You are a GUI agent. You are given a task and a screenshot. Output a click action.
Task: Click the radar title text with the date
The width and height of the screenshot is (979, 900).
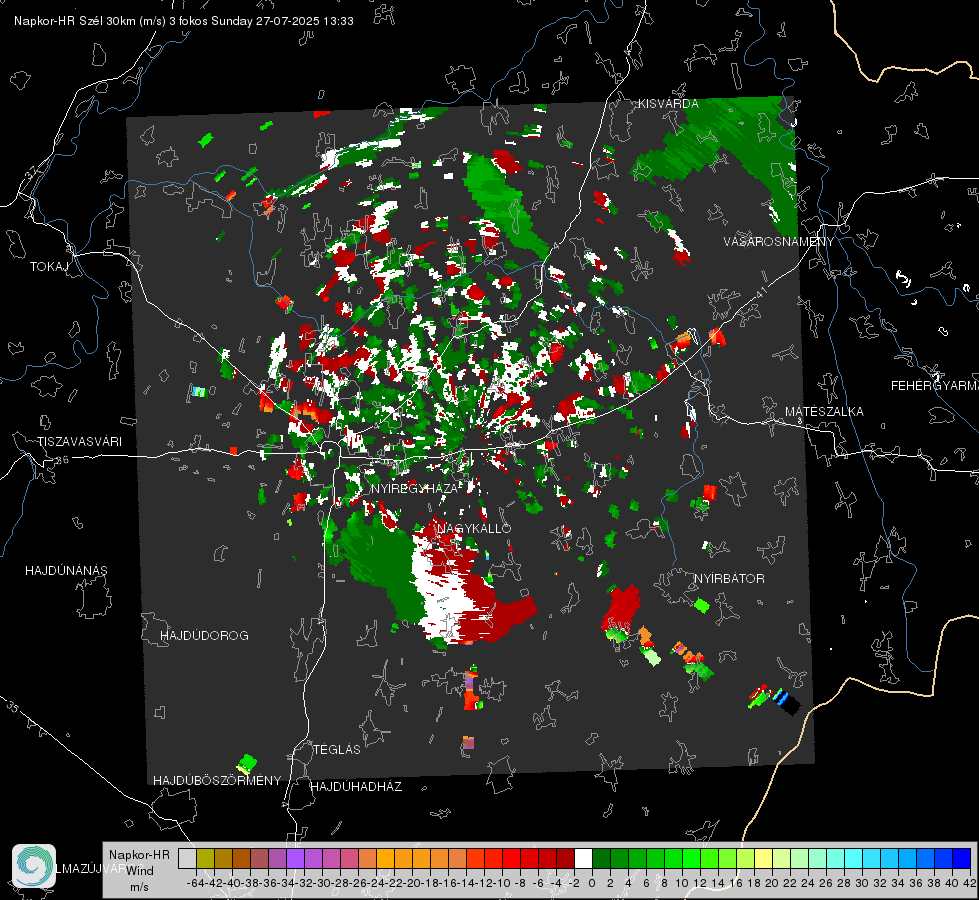[184, 21]
